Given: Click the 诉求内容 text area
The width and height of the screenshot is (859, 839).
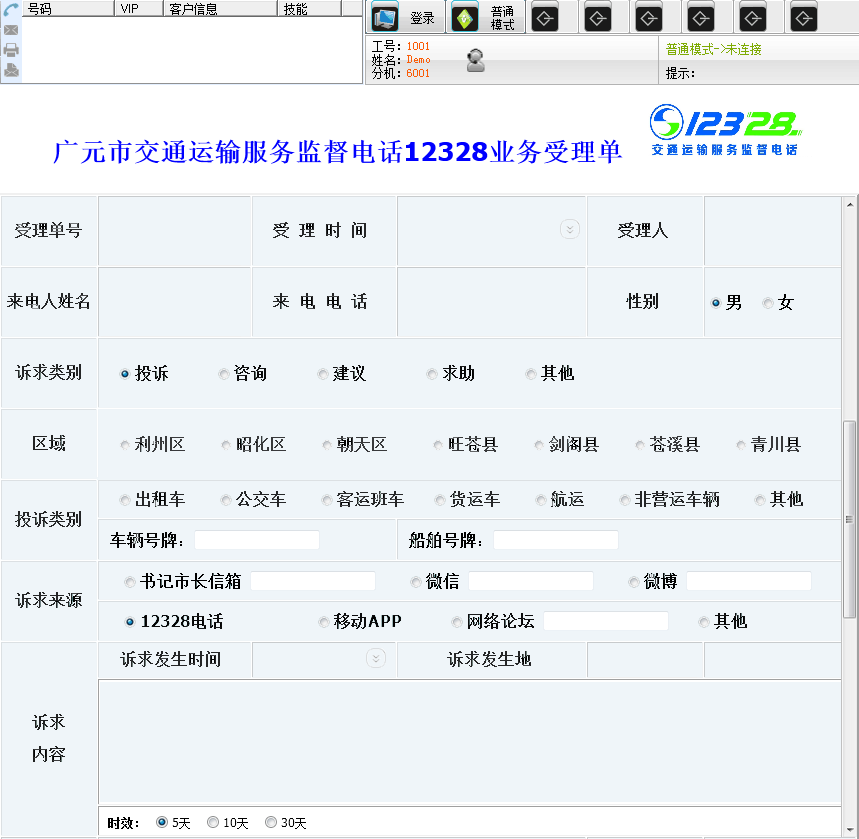Looking at the screenshot, I should 469,741.
